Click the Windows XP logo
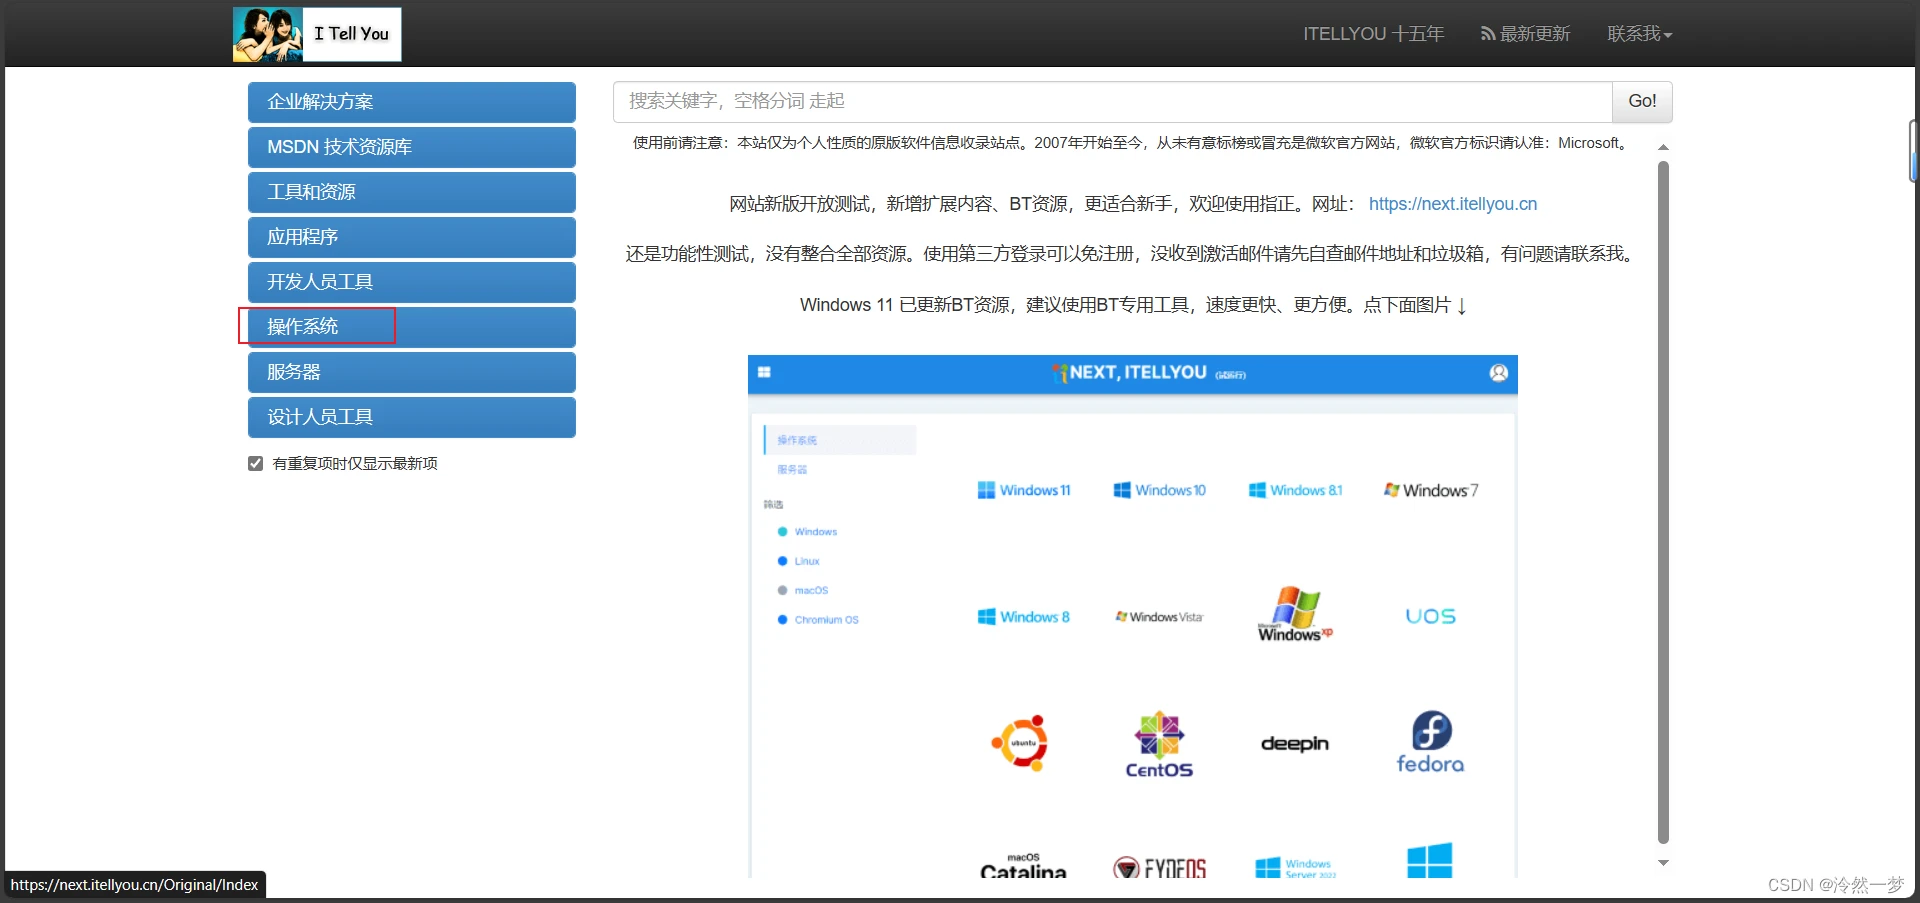 pos(1295,614)
